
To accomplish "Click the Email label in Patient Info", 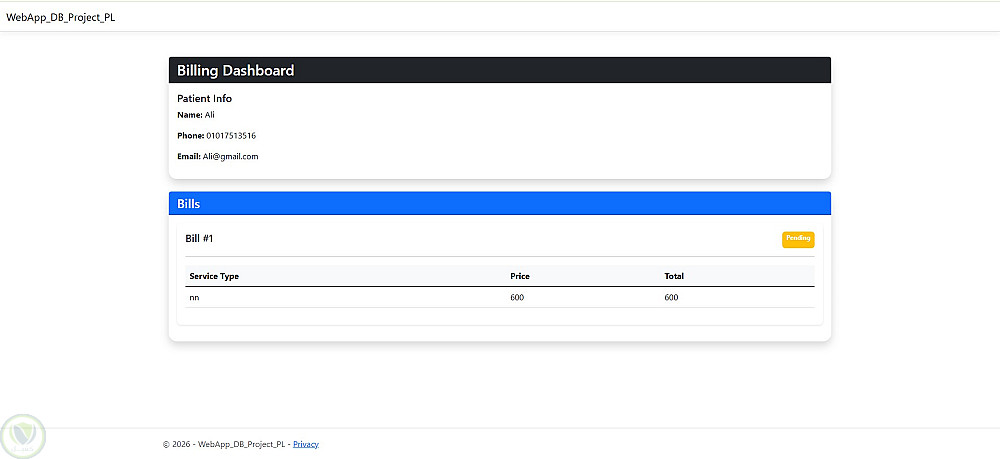I will [x=189, y=156].
